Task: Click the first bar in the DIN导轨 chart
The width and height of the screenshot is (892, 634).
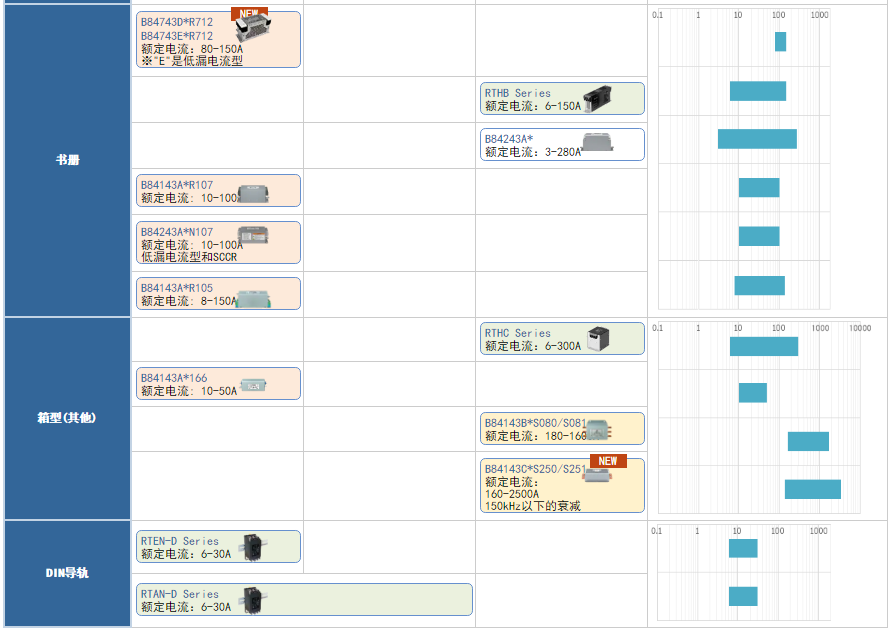Action: click(x=743, y=548)
